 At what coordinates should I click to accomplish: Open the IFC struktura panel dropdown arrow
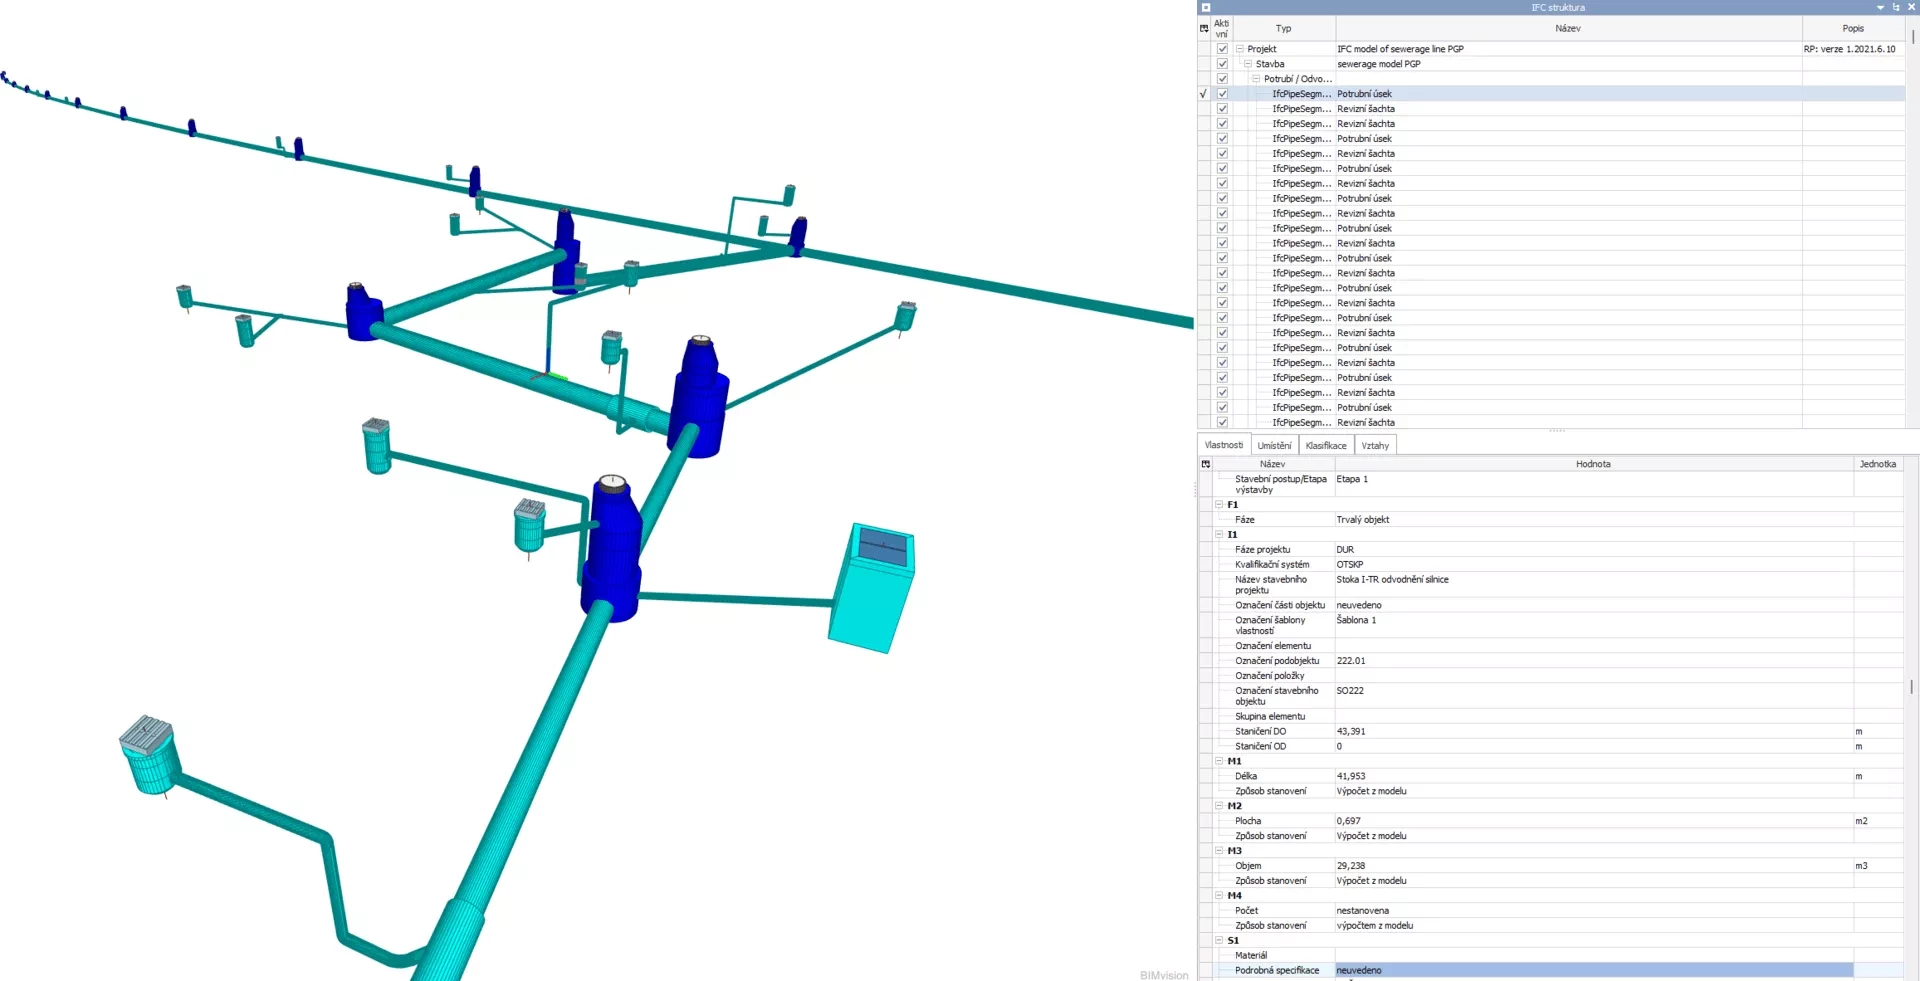pos(1880,7)
